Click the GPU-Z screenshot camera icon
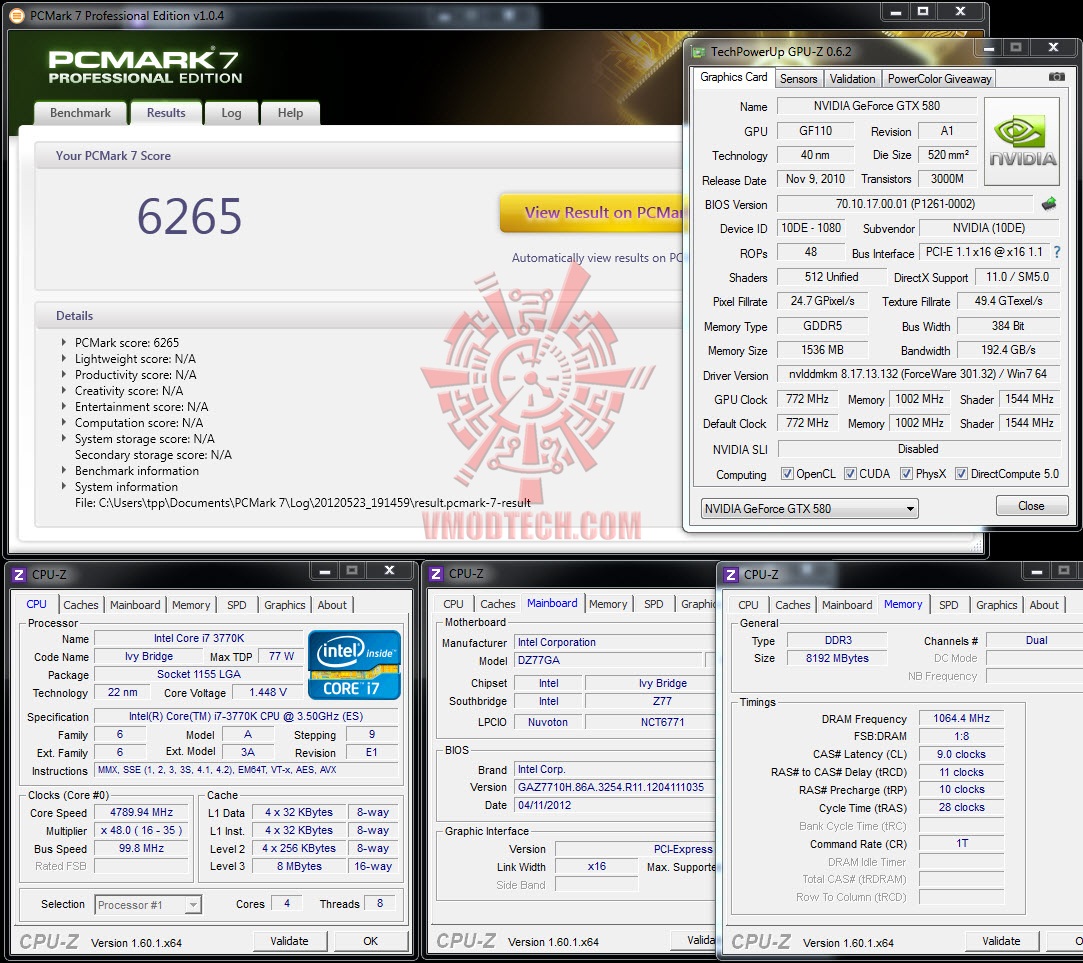 (x=1056, y=77)
